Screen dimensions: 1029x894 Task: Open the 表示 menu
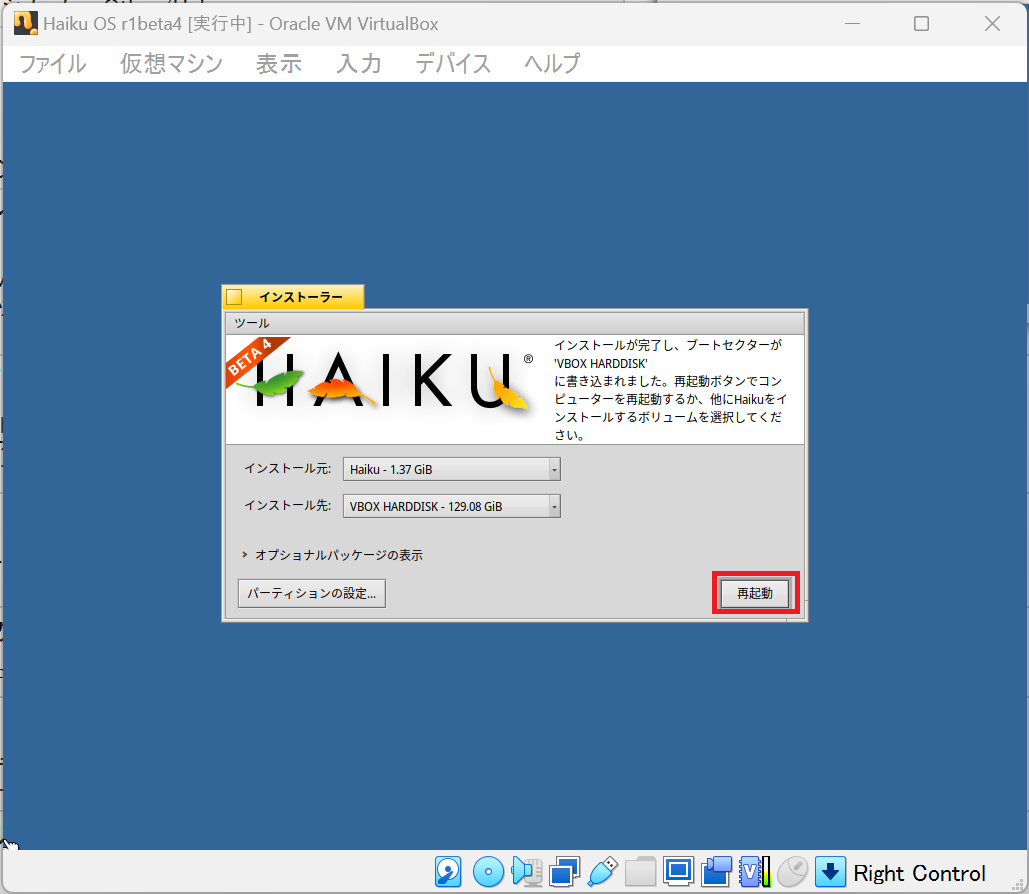(279, 64)
